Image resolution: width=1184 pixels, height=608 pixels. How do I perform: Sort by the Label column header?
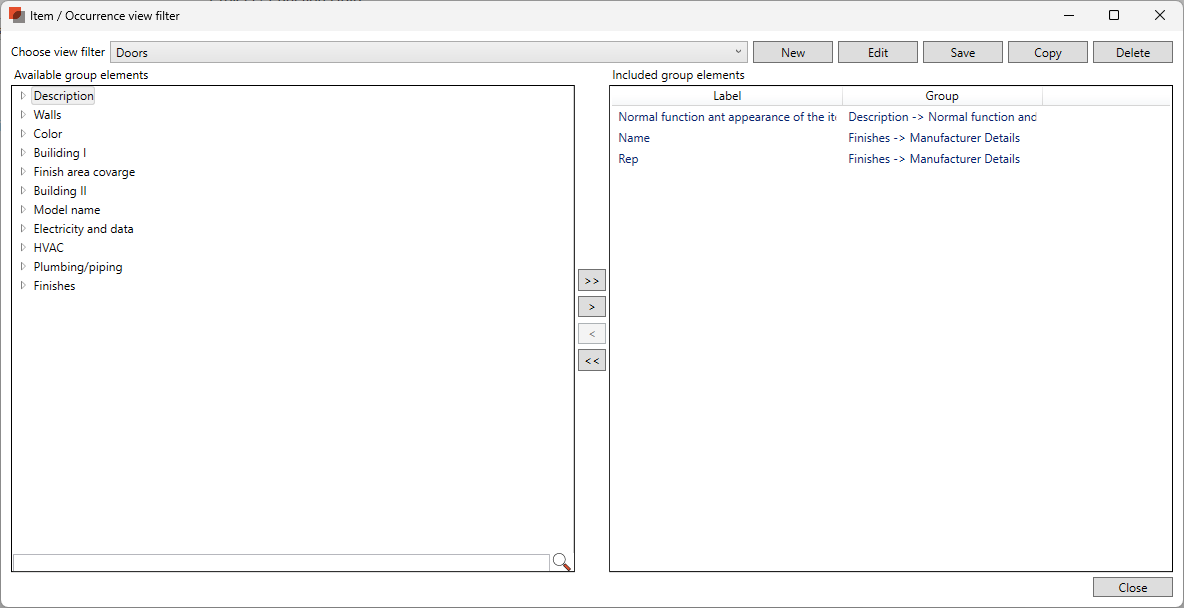(727, 96)
